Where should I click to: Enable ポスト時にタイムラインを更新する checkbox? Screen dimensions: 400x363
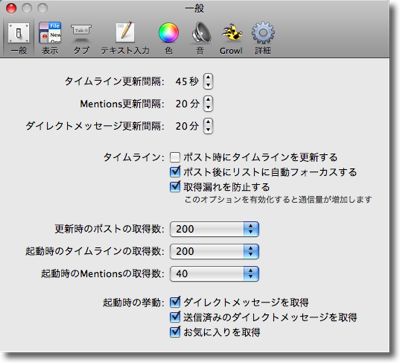(x=175, y=157)
